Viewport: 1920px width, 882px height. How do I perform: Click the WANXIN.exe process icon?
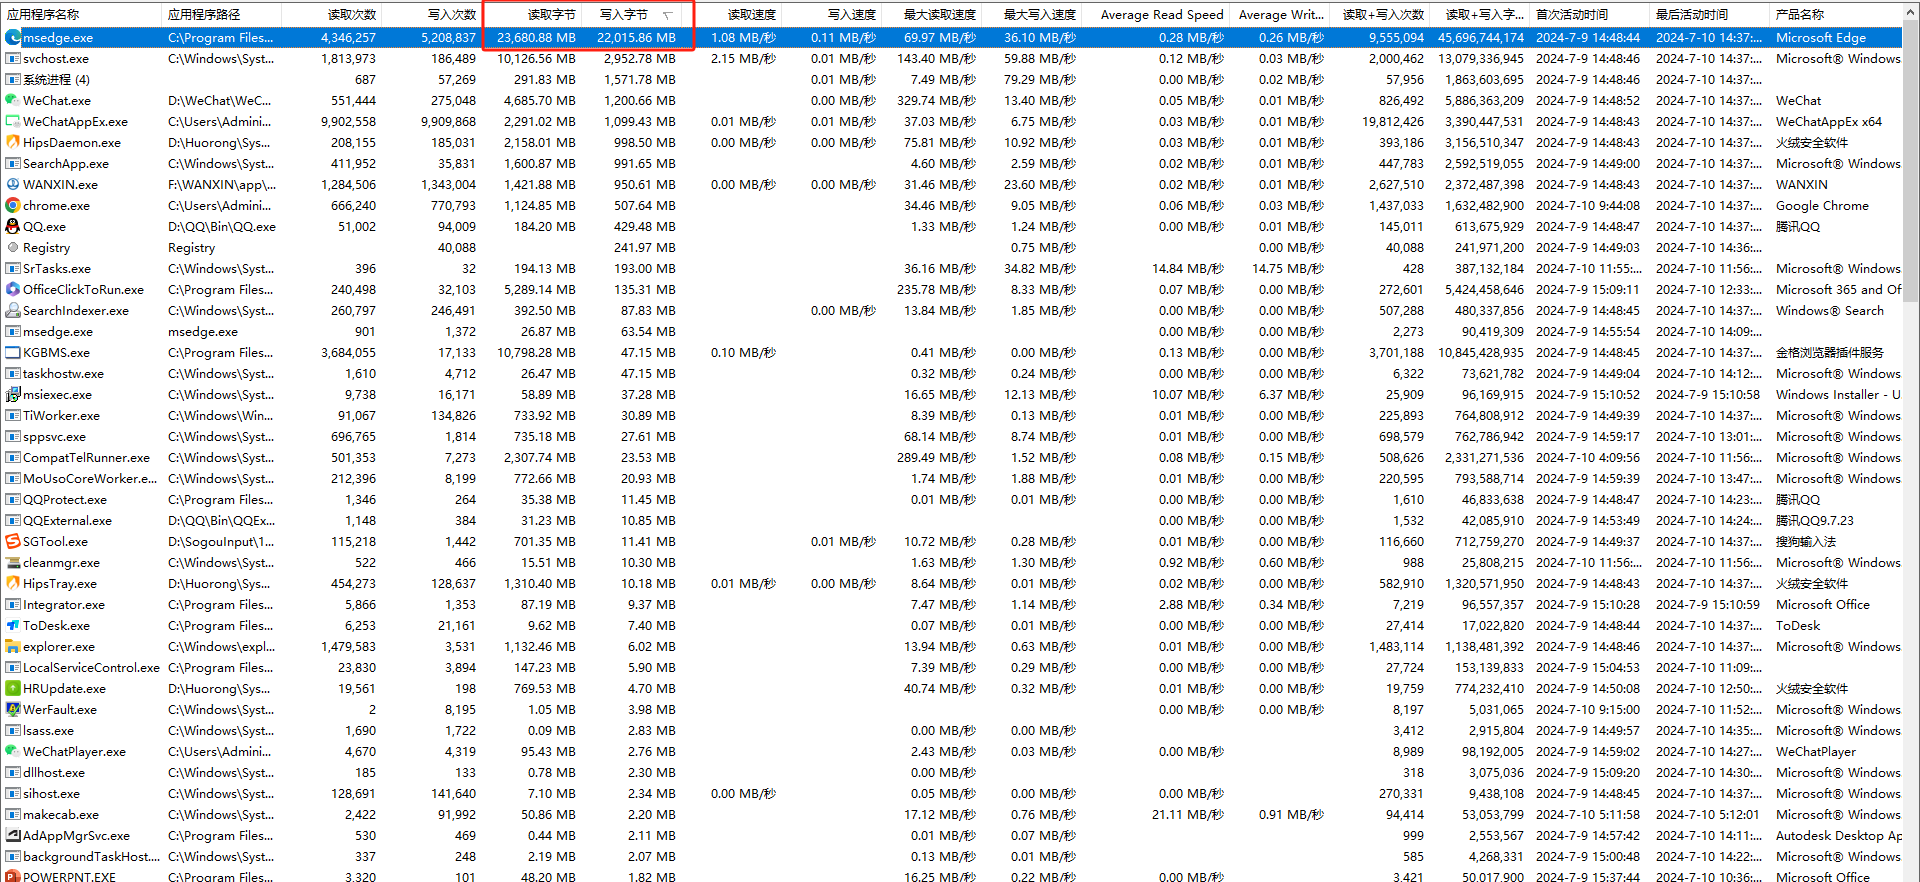tap(13, 184)
